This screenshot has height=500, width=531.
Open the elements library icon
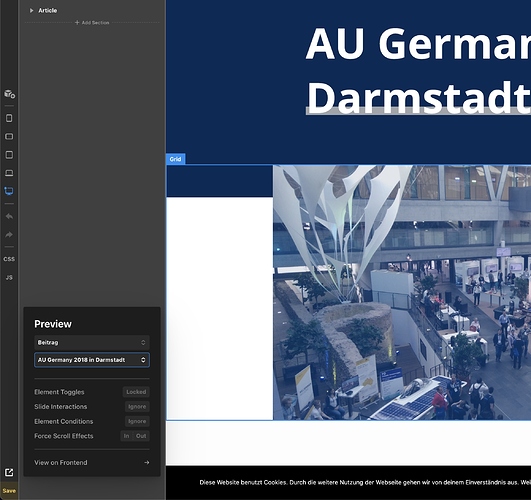[9, 94]
